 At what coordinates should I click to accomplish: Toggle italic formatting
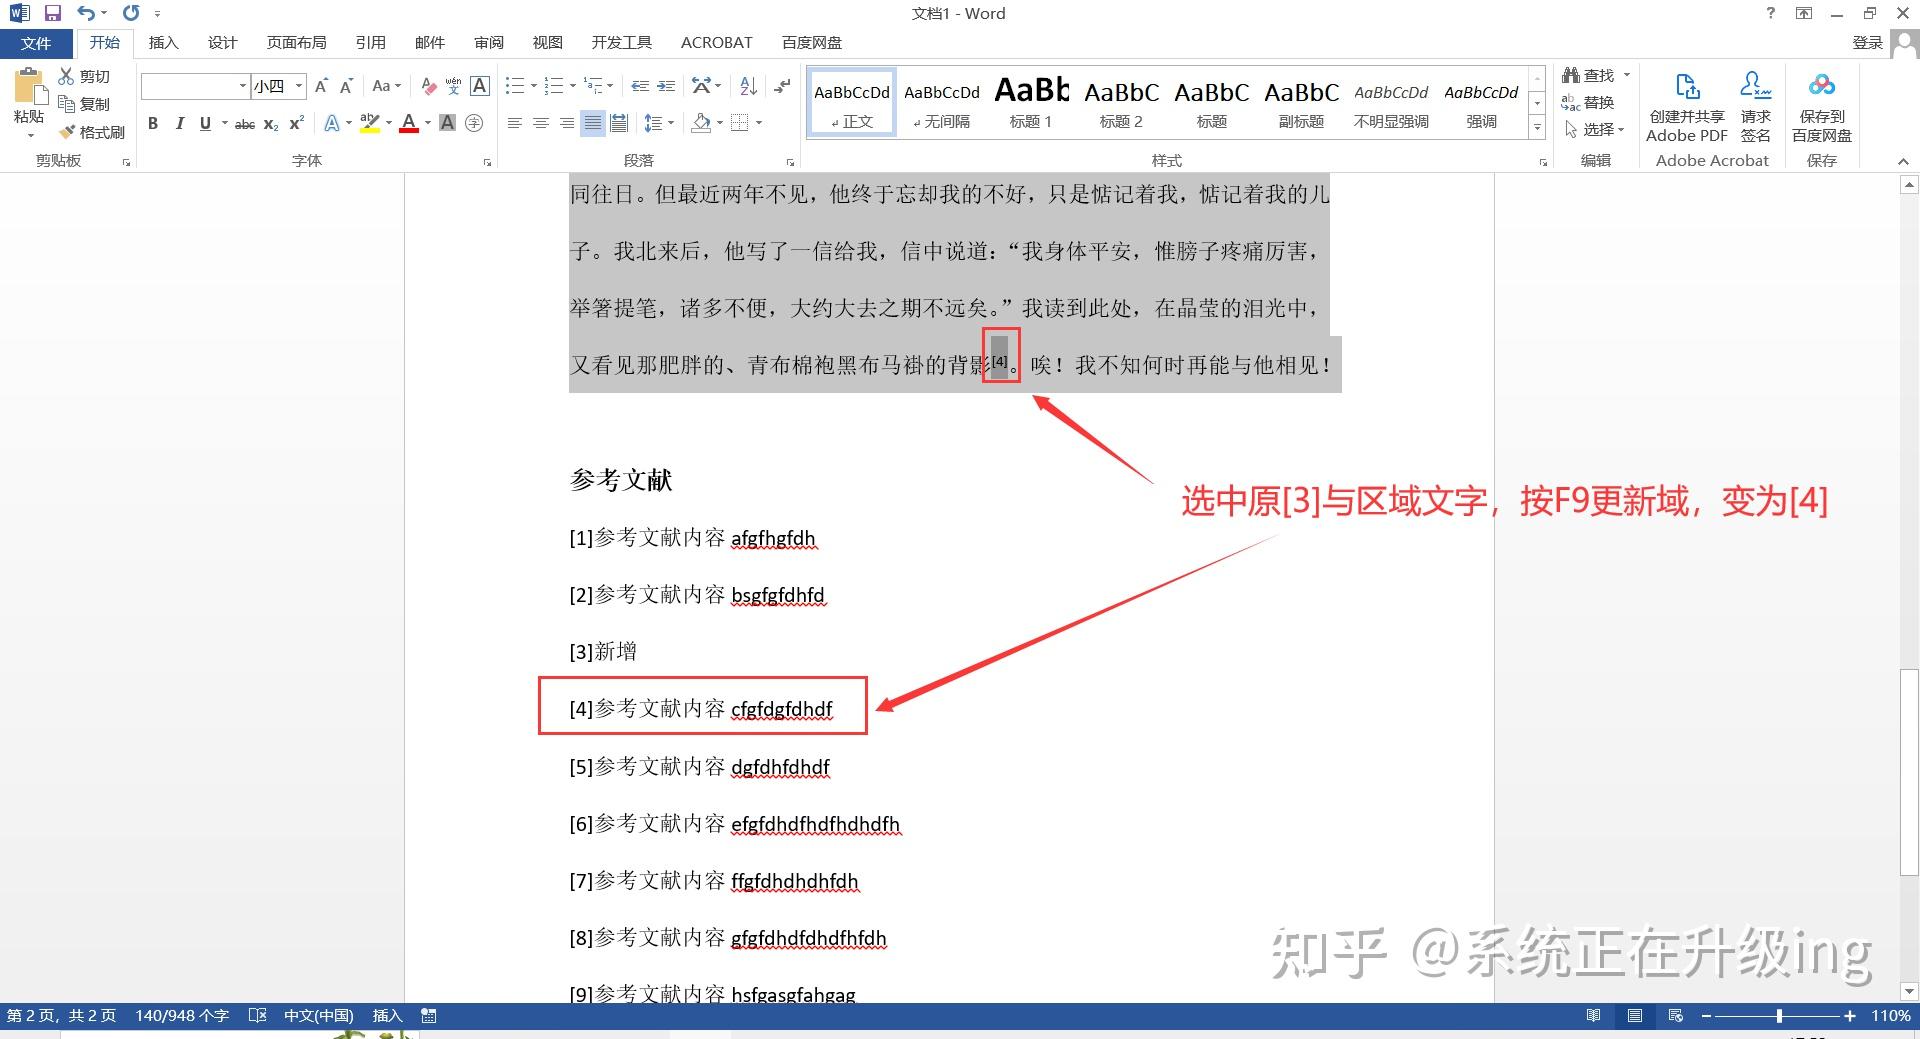point(180,123)
